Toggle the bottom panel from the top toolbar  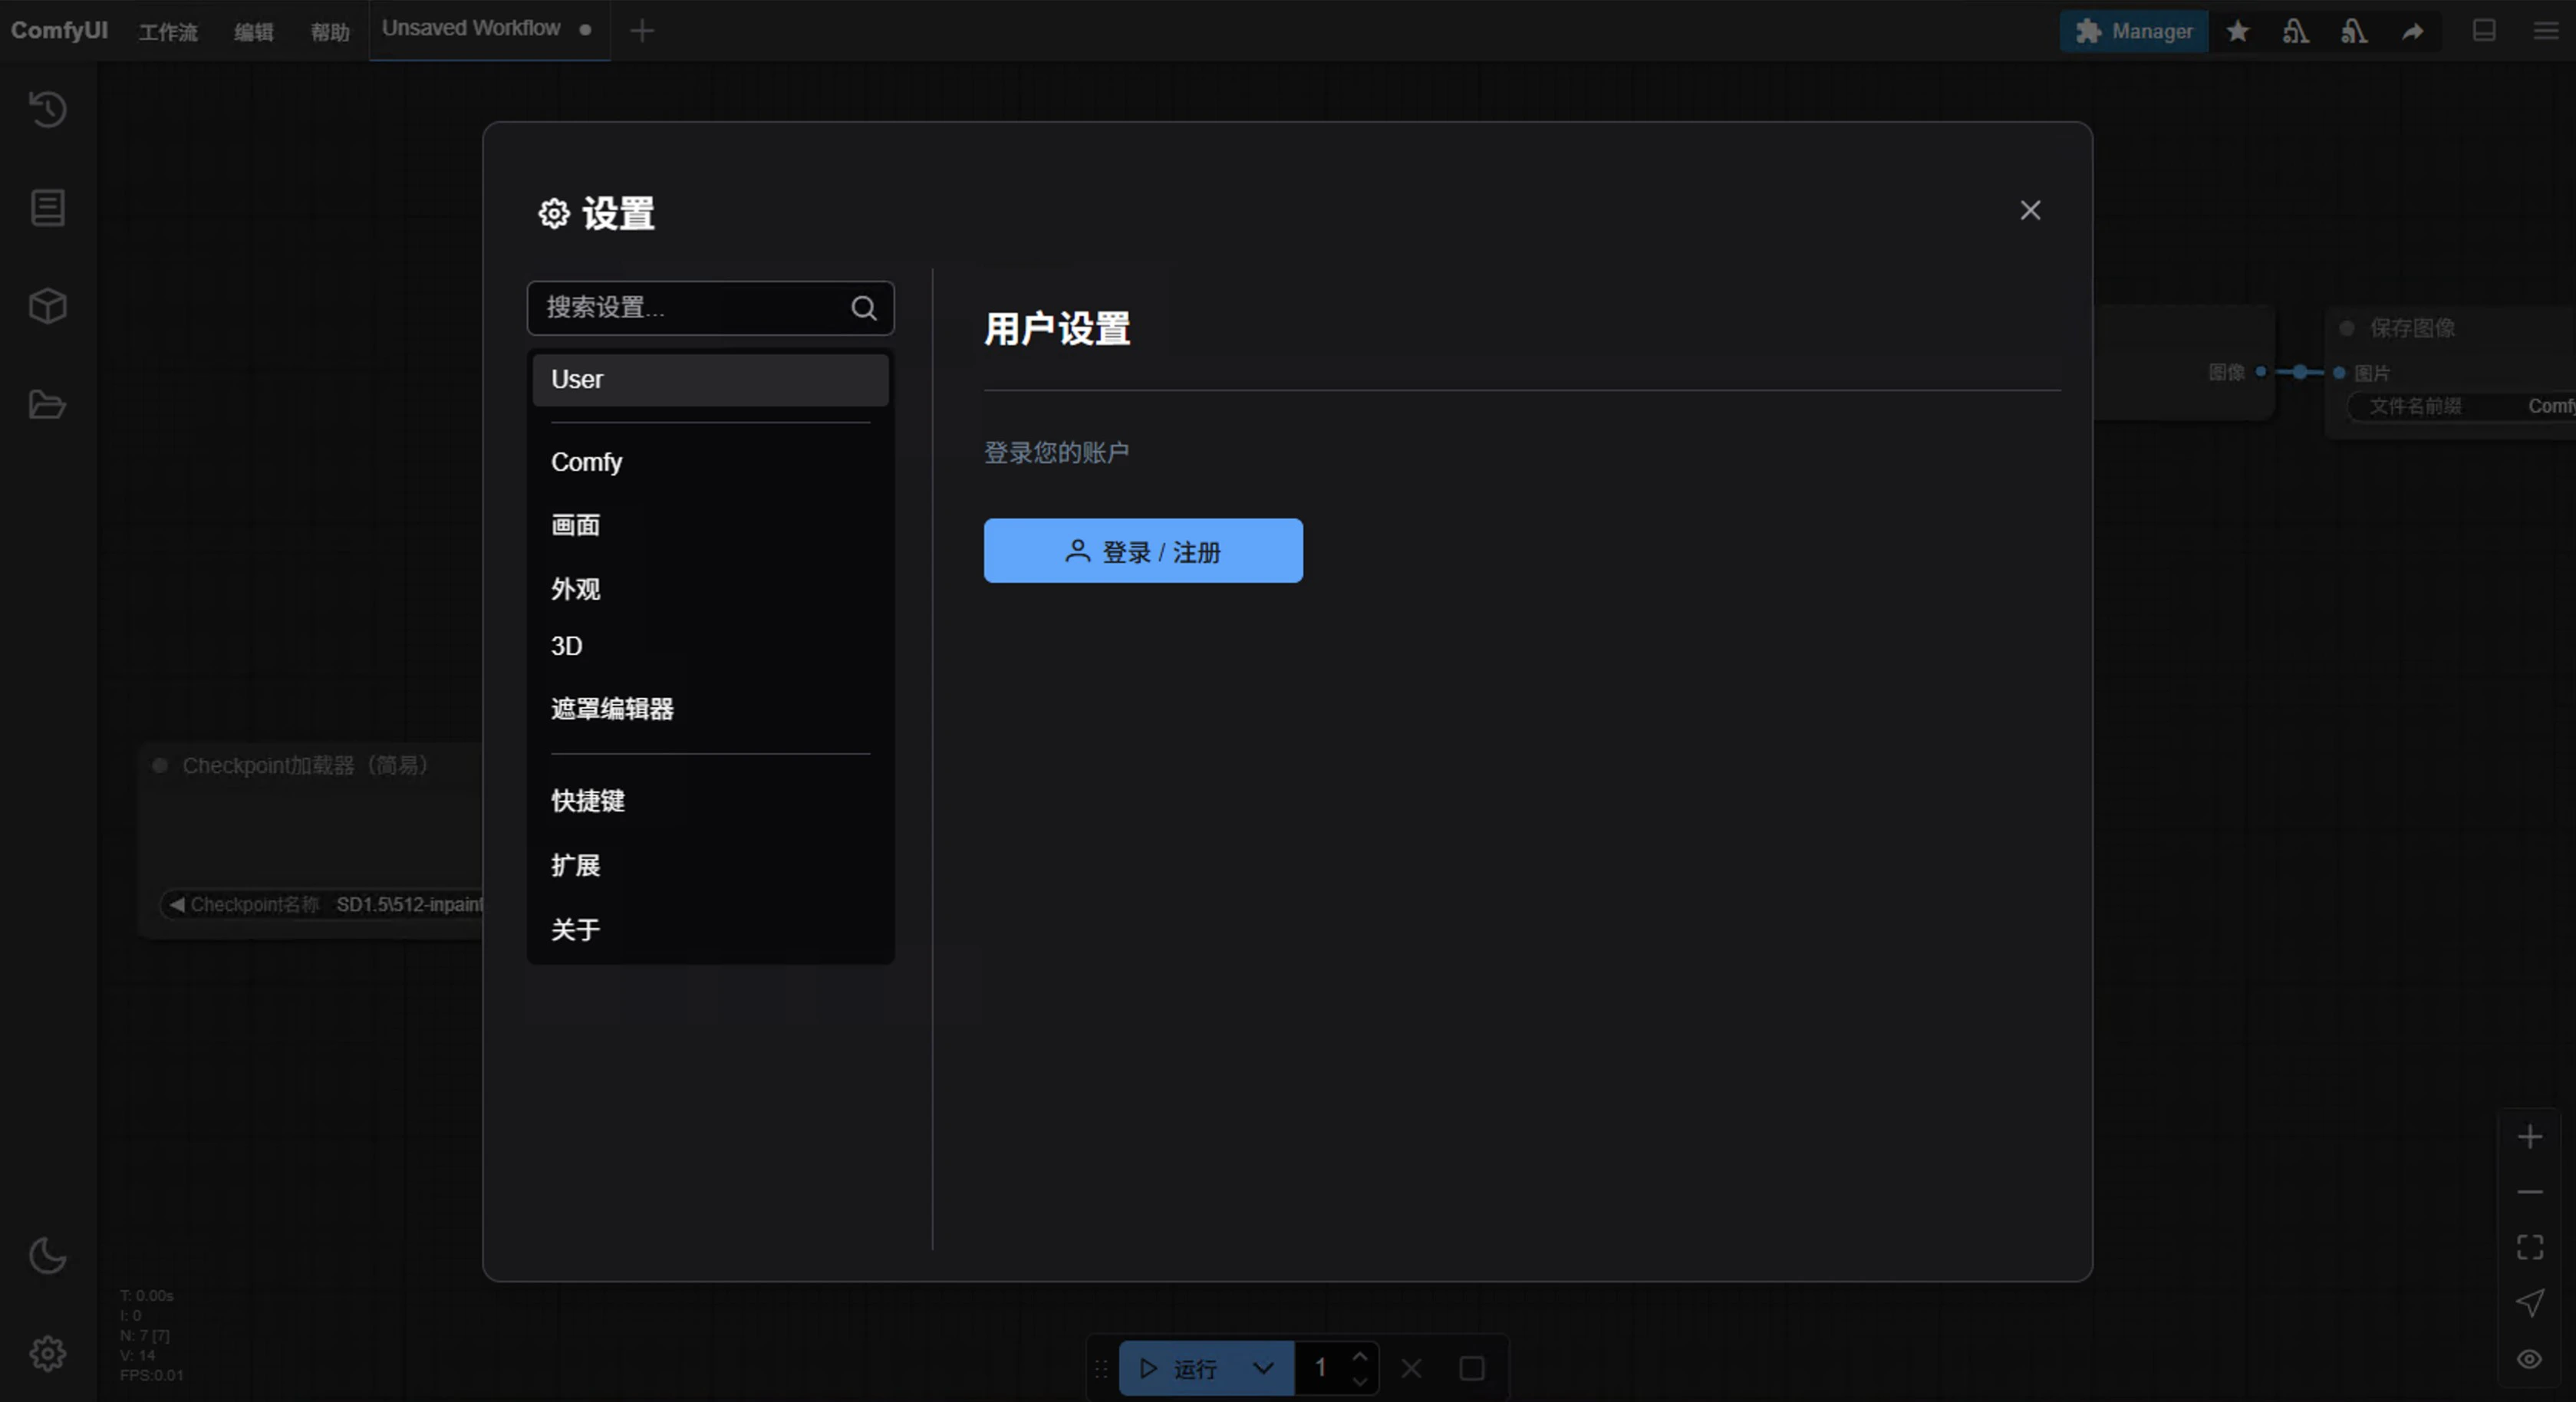click(2484, 31)
